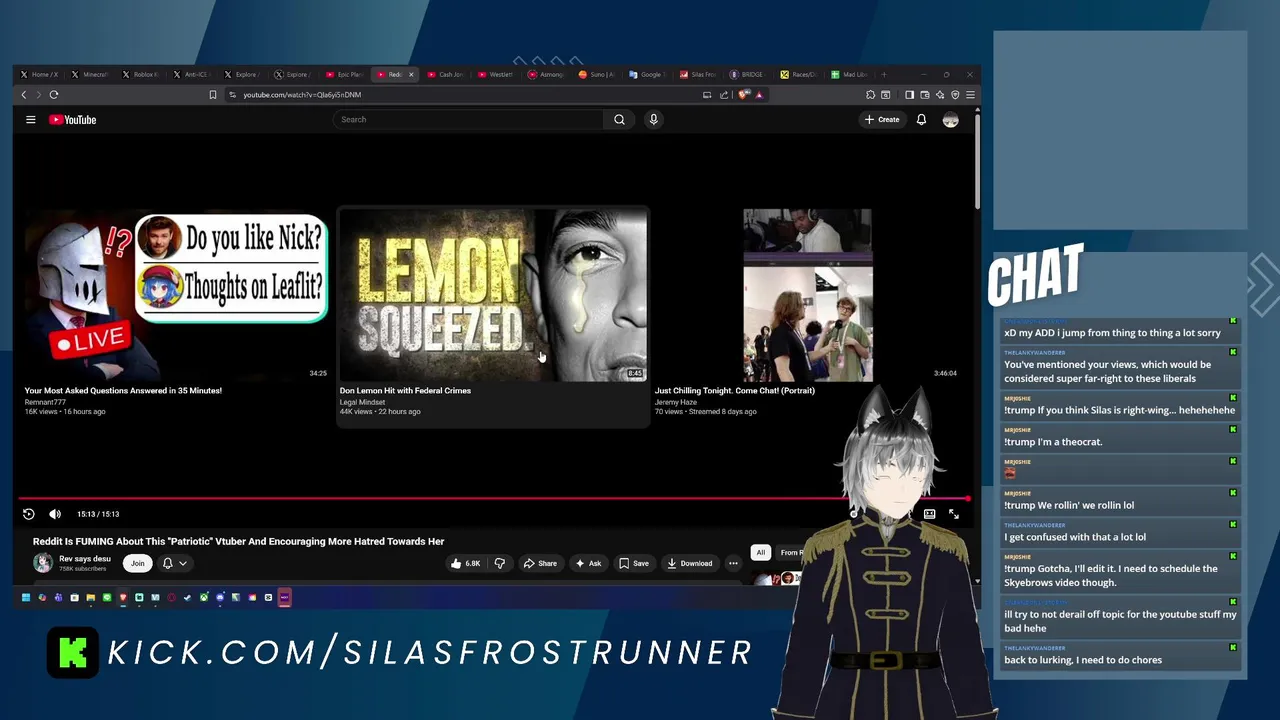Open the Brave Shields lion icon
Image resolution: width=1280 pixels, height=720 pixels.
pos(743,95)
